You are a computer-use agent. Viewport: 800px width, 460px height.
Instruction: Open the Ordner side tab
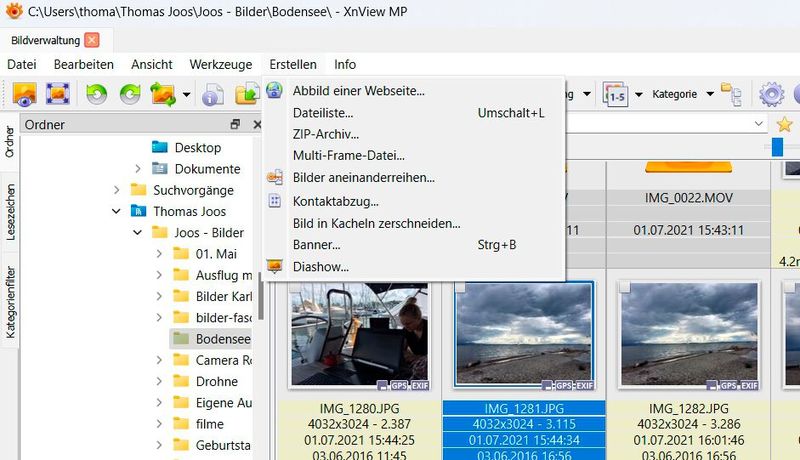click(9, 142)
